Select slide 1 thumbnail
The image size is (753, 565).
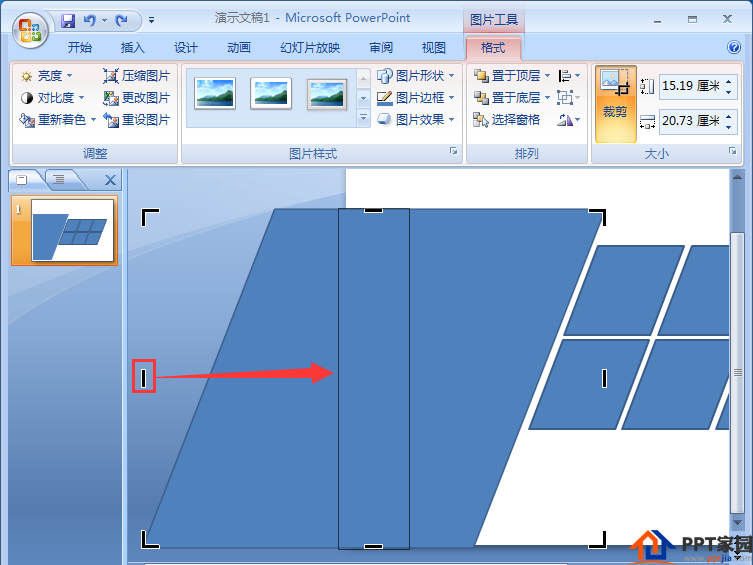tap(73, 230)
